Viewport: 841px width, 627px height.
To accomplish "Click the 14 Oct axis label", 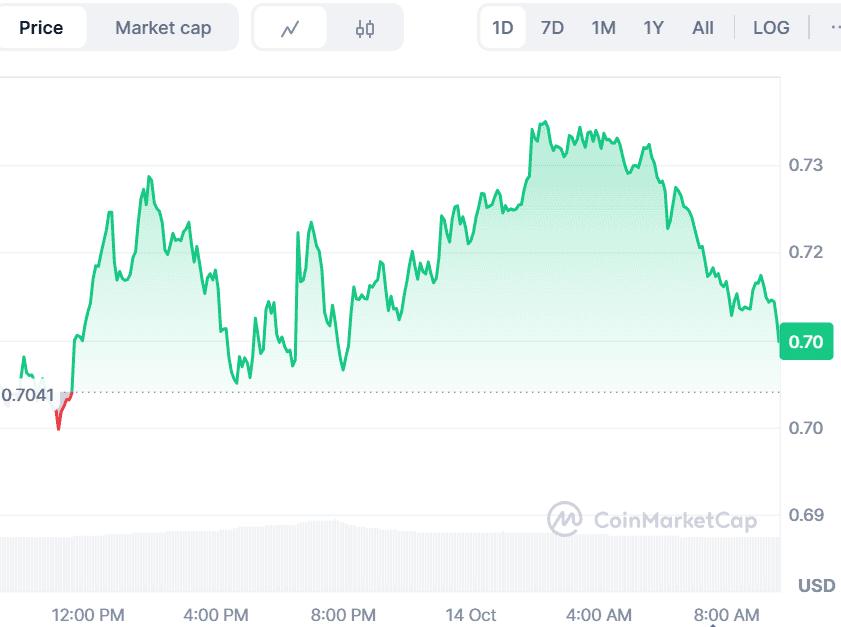I will (471, 615).
